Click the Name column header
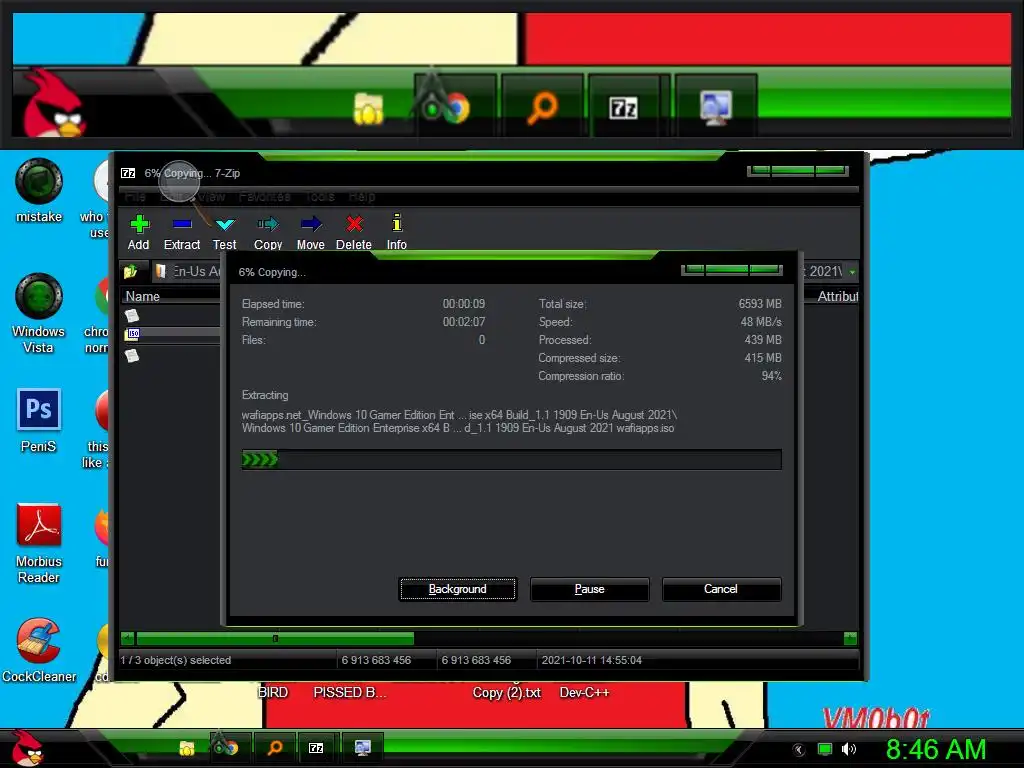 [x=171, y=296]
